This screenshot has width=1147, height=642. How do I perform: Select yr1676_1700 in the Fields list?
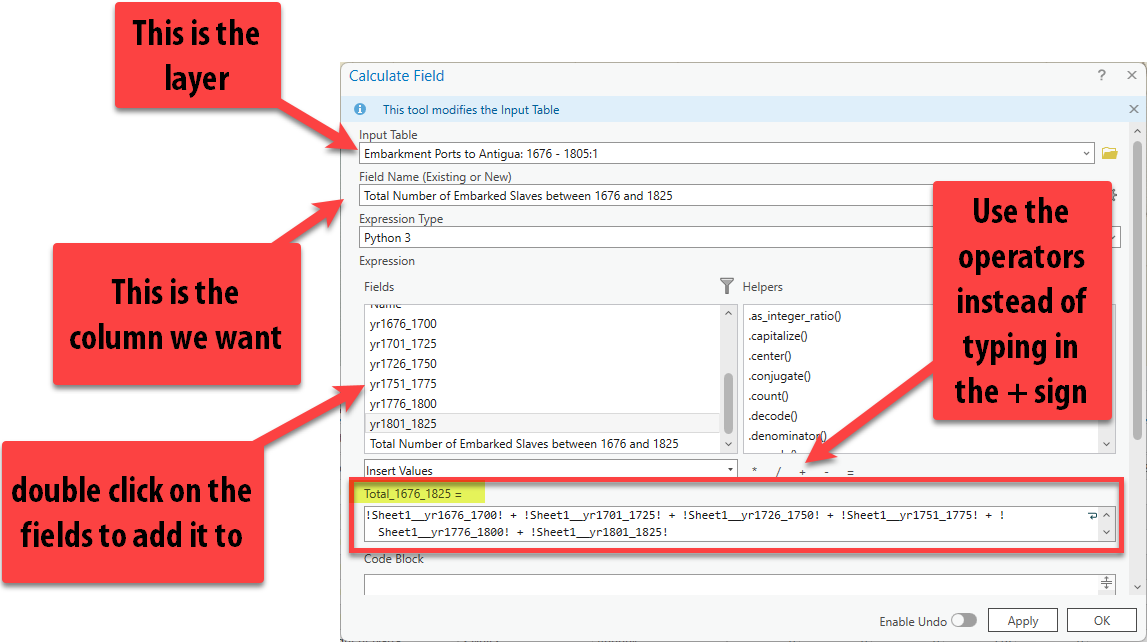(x=403, y=324)
